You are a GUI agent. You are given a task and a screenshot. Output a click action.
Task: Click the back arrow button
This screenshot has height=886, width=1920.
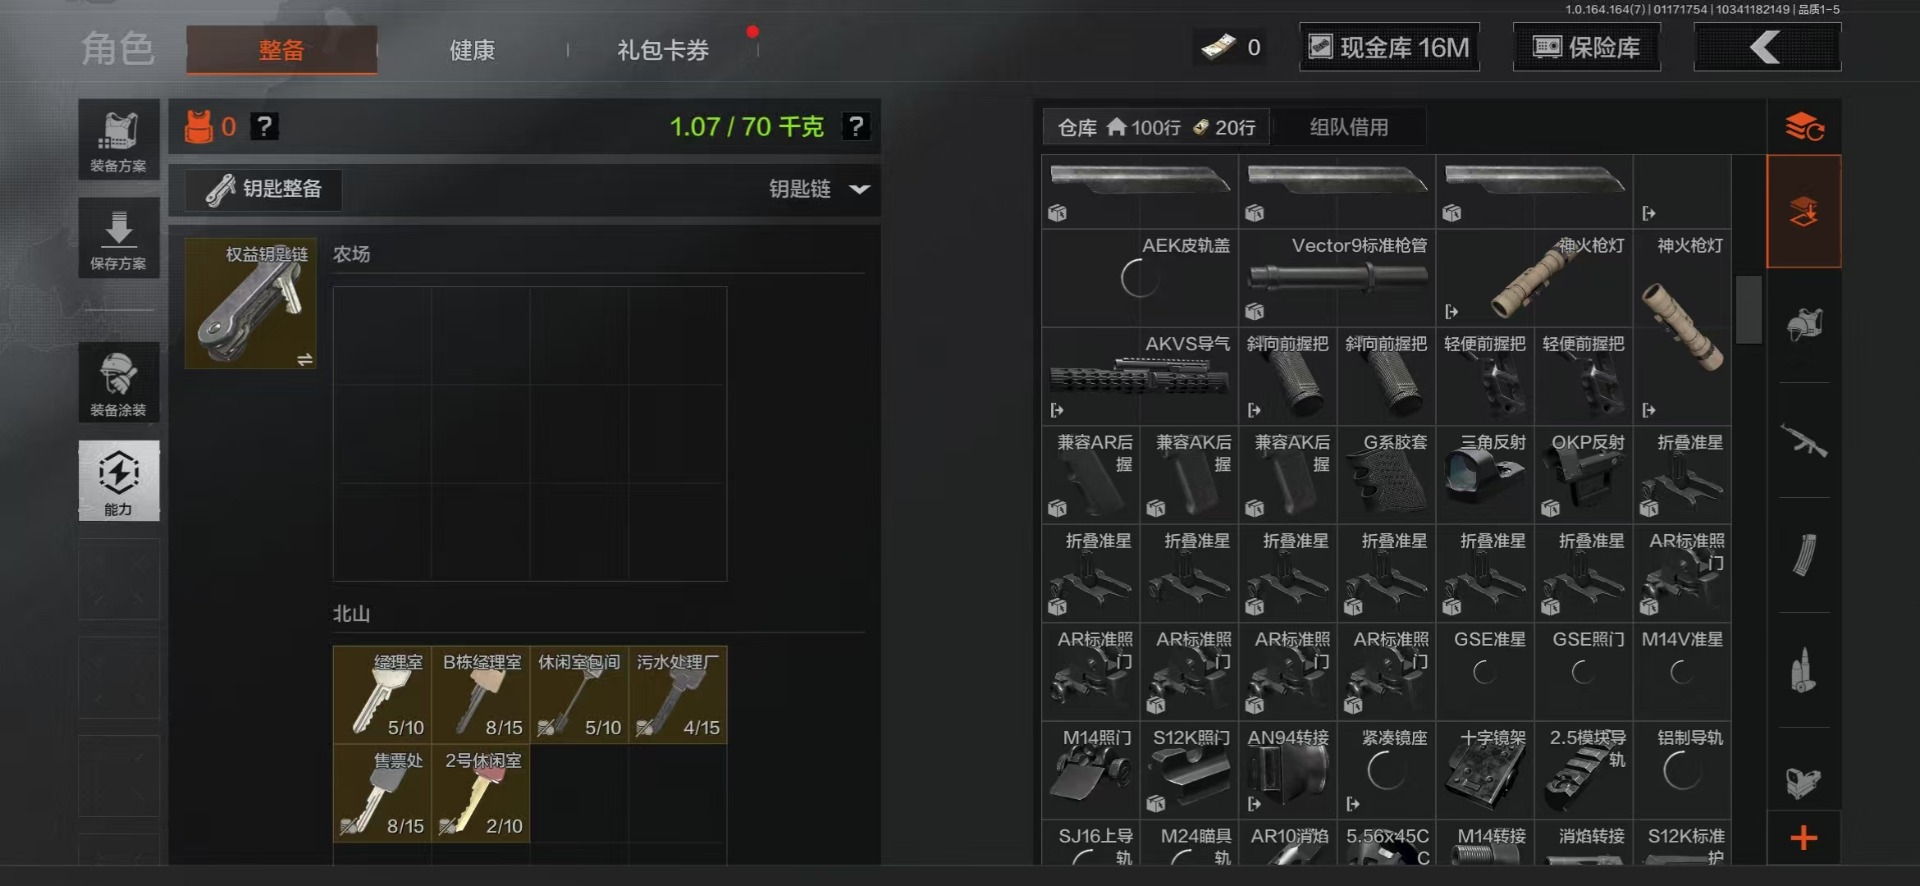(x=1767, y=47)
